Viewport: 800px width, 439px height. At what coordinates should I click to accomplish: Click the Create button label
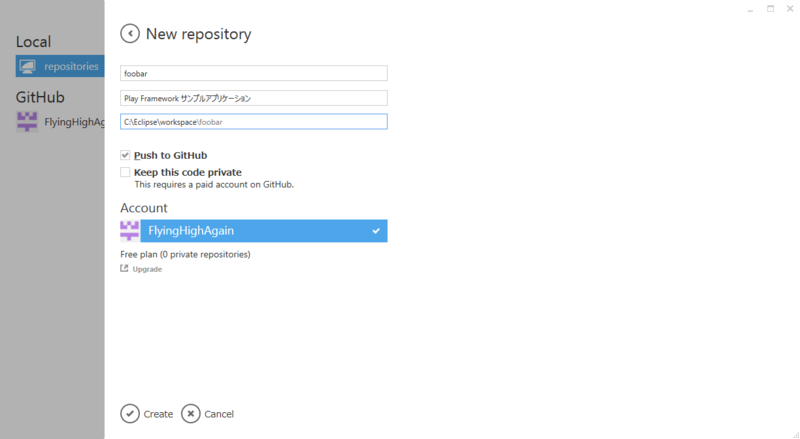(x=158, y=414)
